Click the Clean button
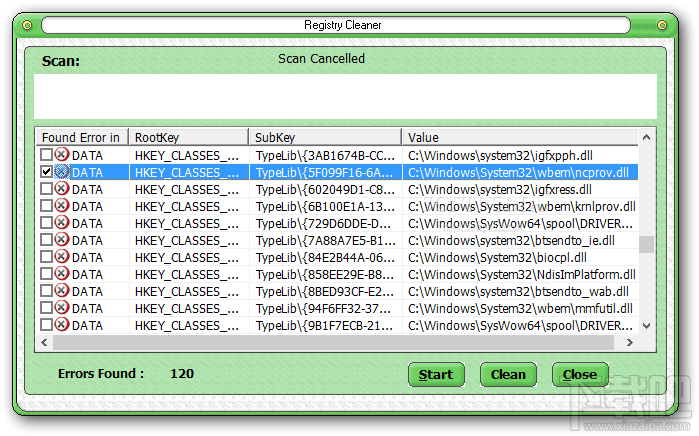The height and width of the screenshot is (436, 699). tap(508, 374)
